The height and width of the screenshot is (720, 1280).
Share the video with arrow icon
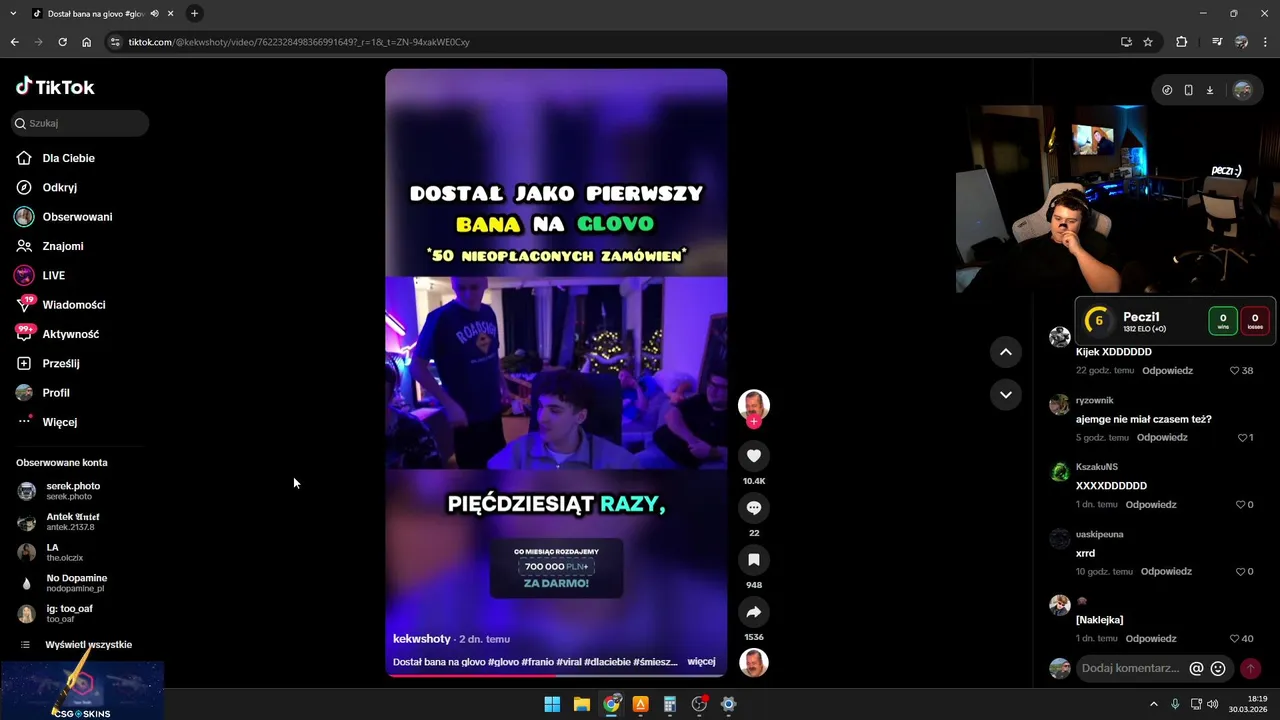click(754, 612)
